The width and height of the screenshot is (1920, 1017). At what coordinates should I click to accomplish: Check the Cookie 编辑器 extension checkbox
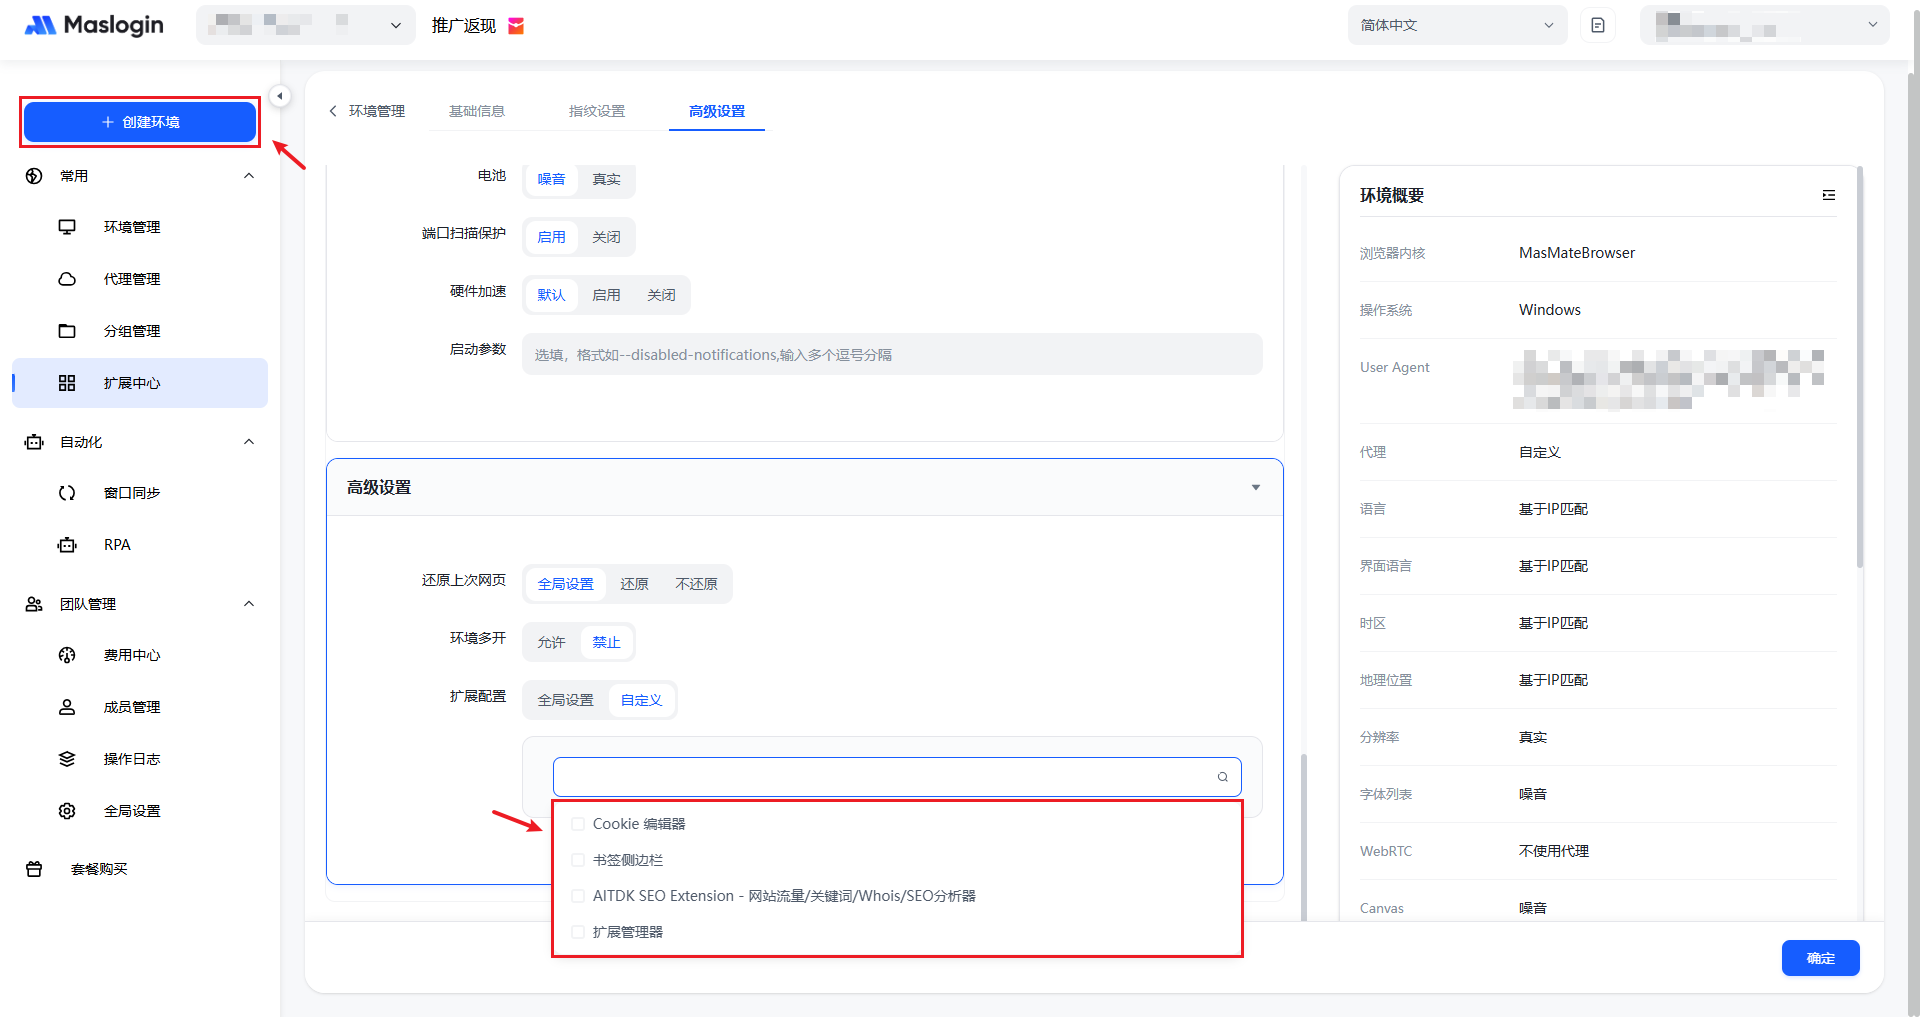coord(578,824)
